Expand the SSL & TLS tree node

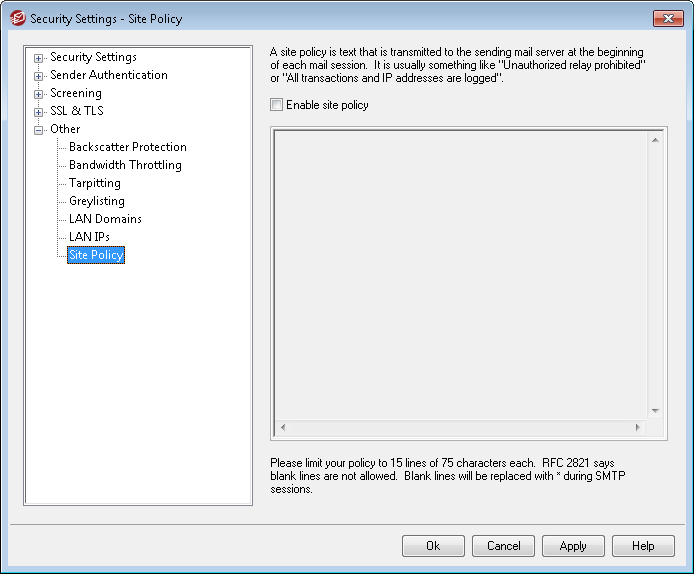click(x=39, y=112)
